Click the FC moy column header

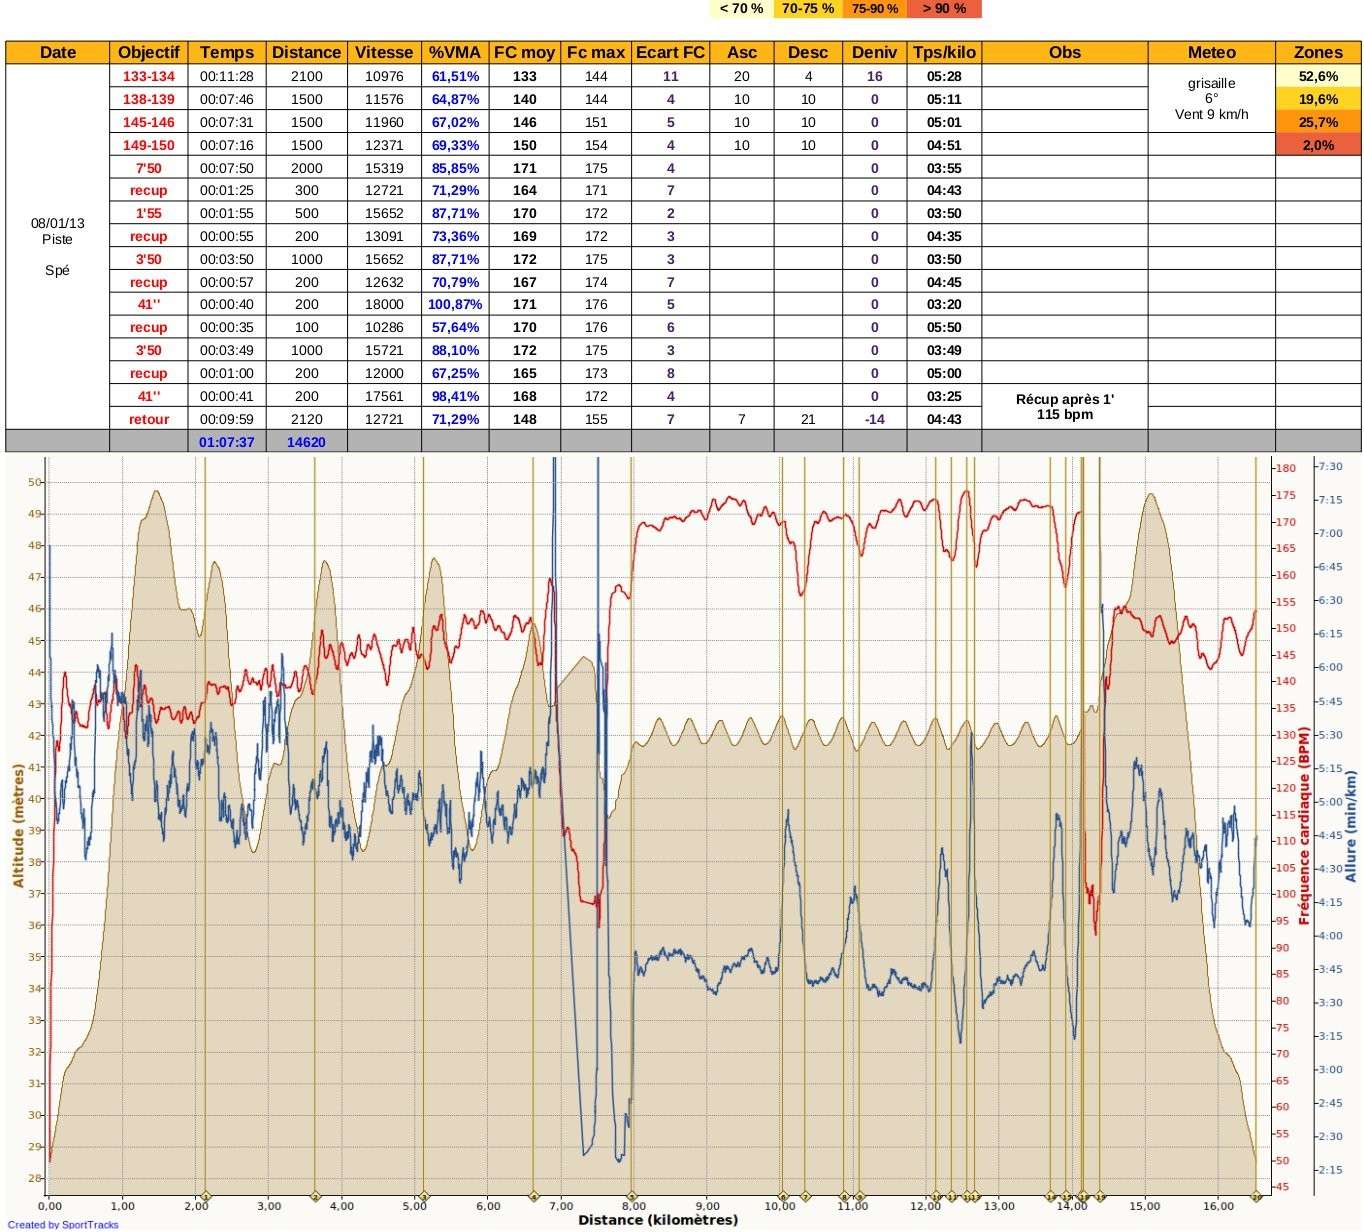(525, 52)
